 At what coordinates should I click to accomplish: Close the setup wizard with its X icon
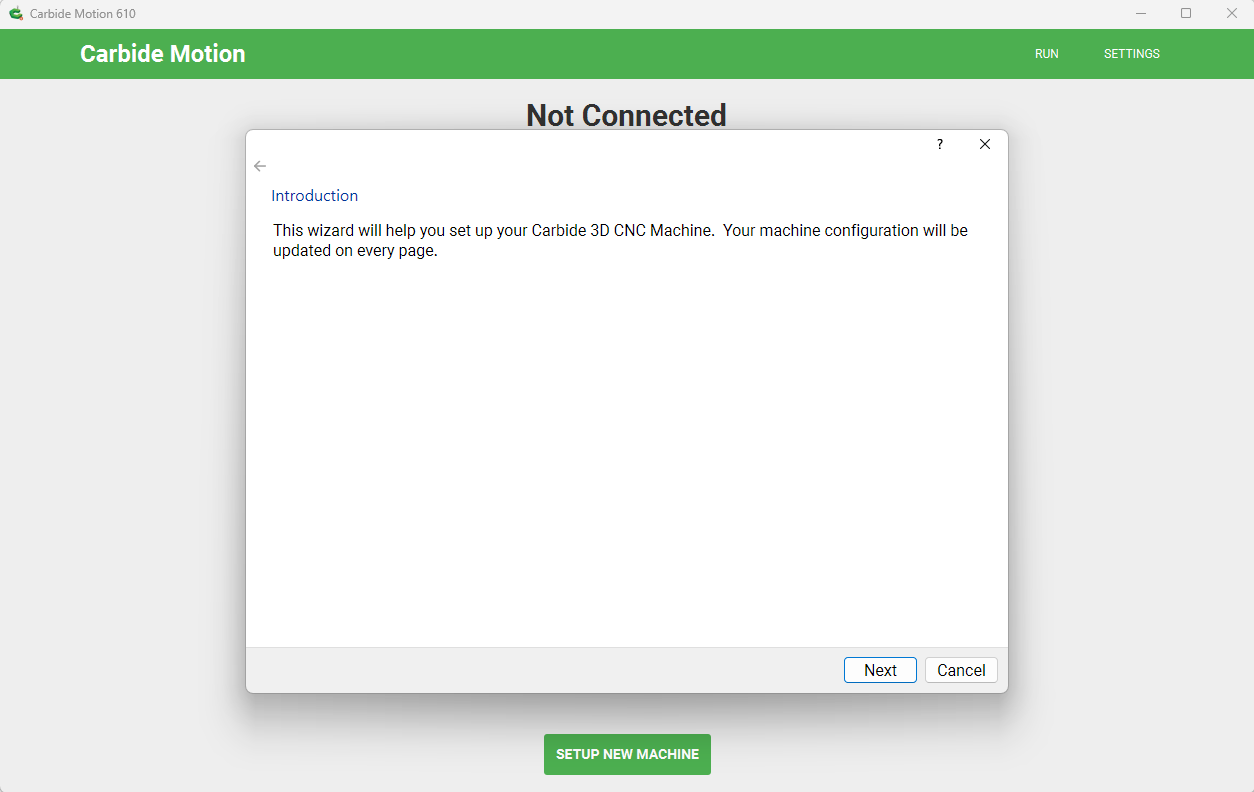(985, 144)
